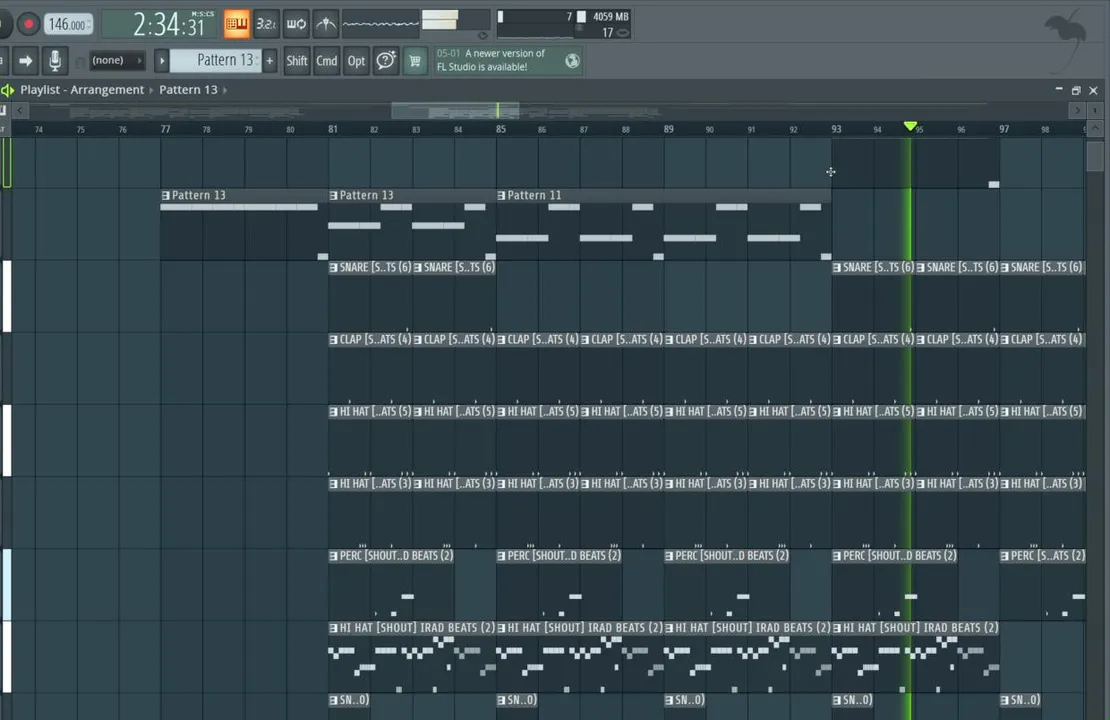Viewport: 1110px width, 720px height.
Task: Toggle typing keyboard to piano icon
Action: [x=236, y=24]
